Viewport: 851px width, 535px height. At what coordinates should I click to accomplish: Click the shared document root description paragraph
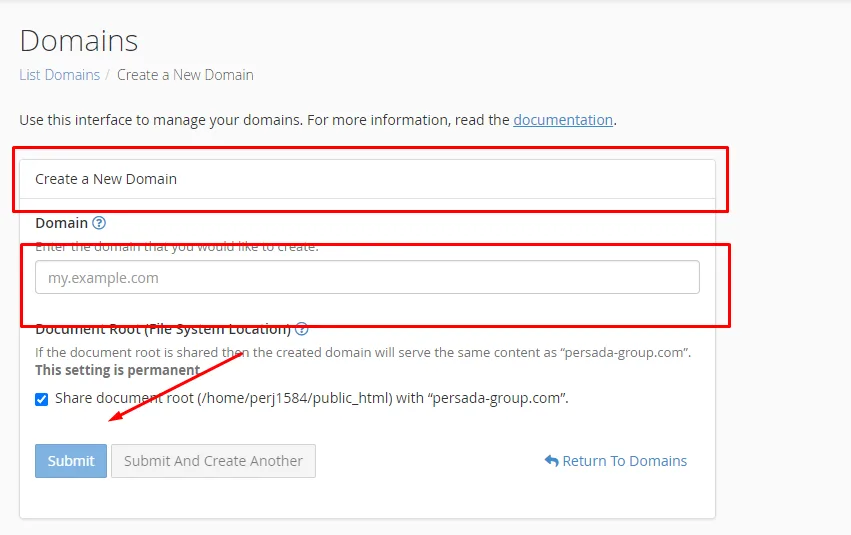click(x=362, y=352)
